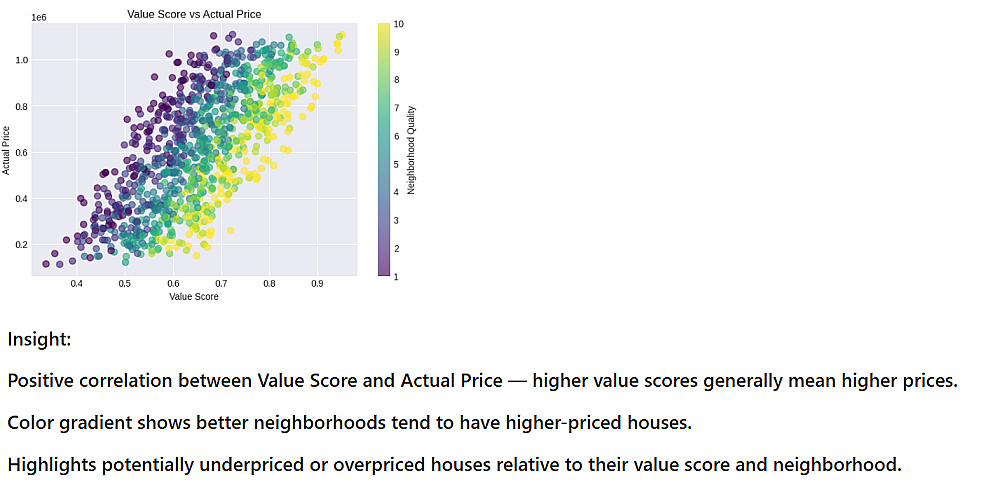This screenshot has width=1000, height=485.
Task: Click the yellow top end of the colorbar
Action: pos(384,28)
